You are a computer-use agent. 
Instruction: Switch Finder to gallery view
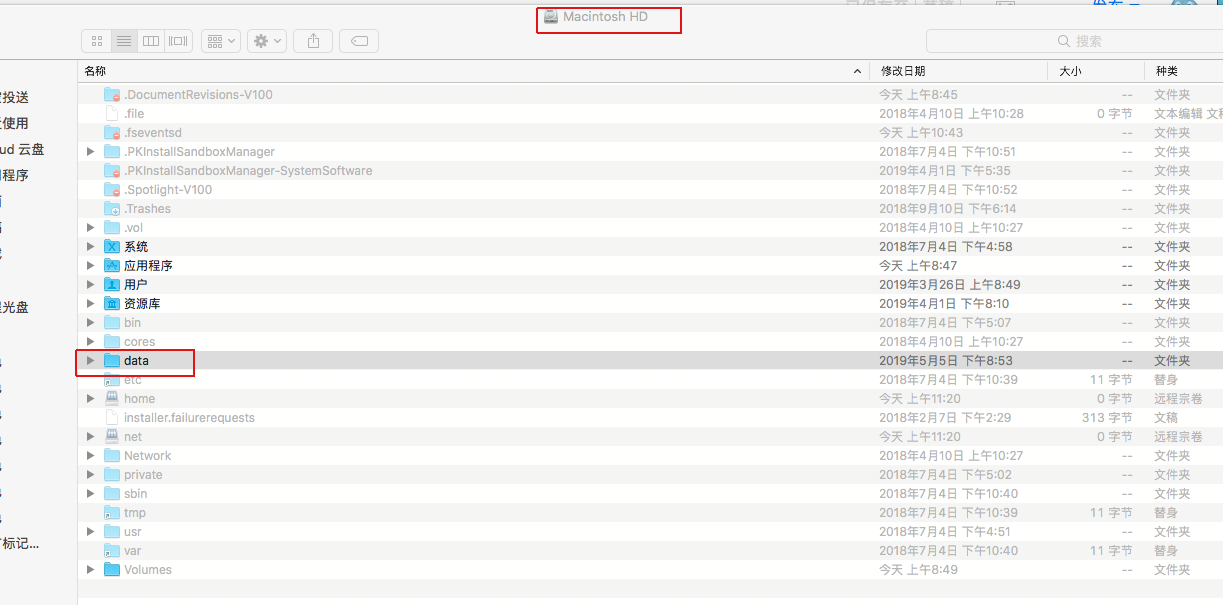tap(179, 41)
